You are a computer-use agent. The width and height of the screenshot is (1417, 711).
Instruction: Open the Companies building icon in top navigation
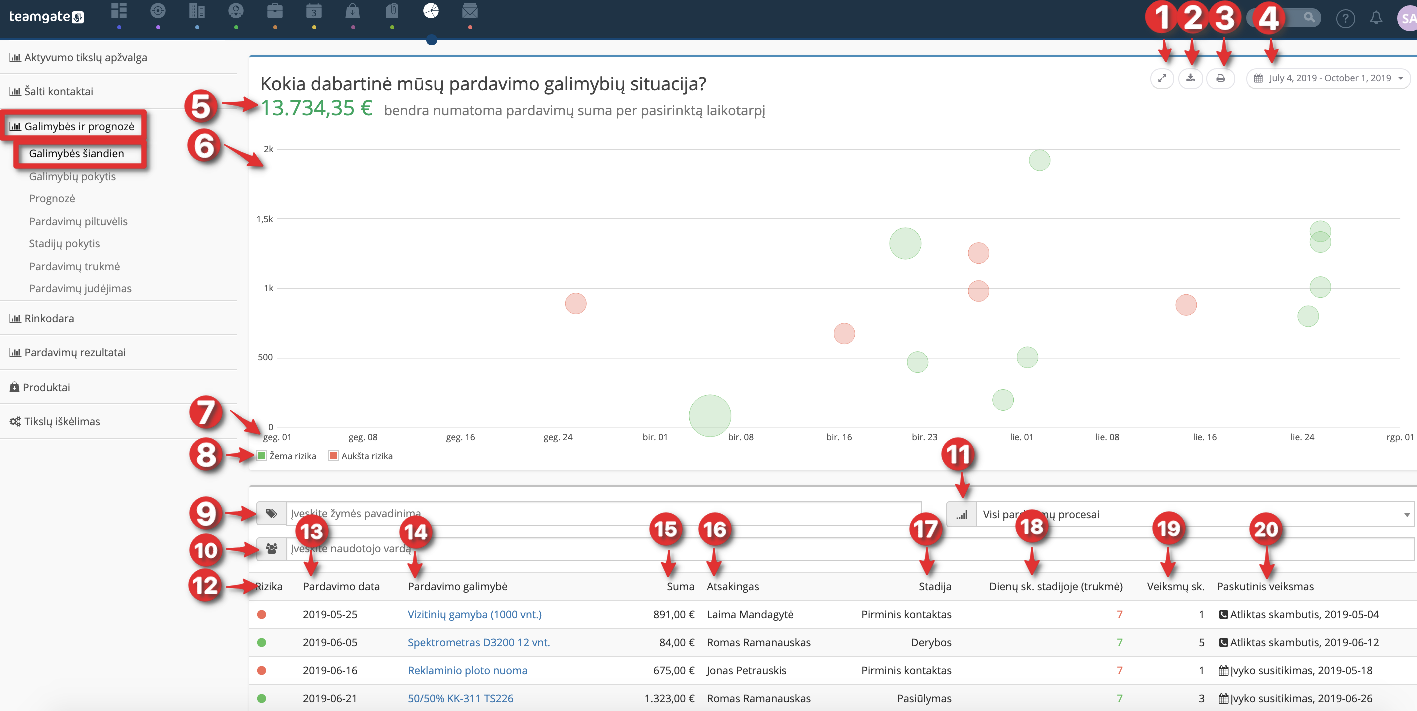[197, 11]
